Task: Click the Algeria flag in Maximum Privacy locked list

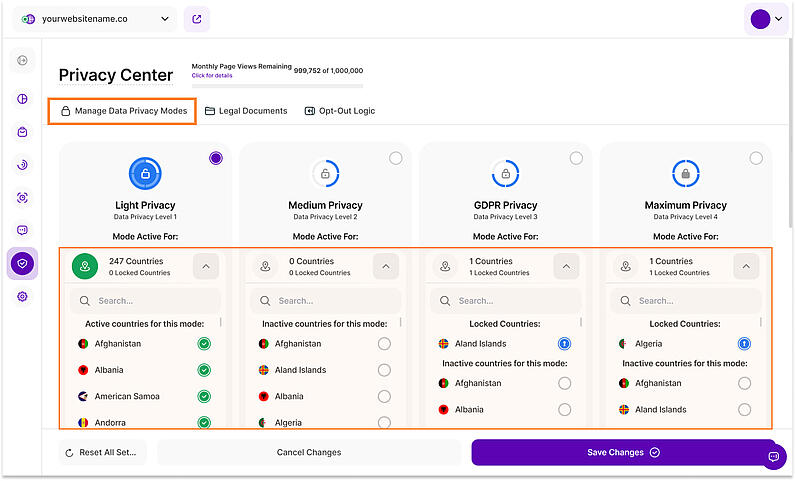Action: [x=624, y=344]
